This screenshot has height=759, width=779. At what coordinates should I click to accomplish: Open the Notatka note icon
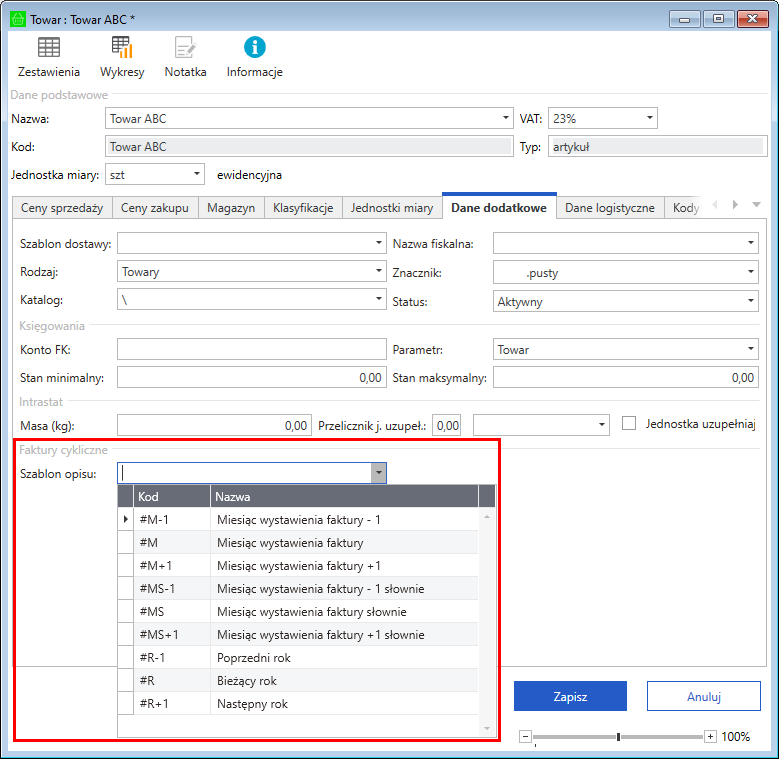(185, 47)
